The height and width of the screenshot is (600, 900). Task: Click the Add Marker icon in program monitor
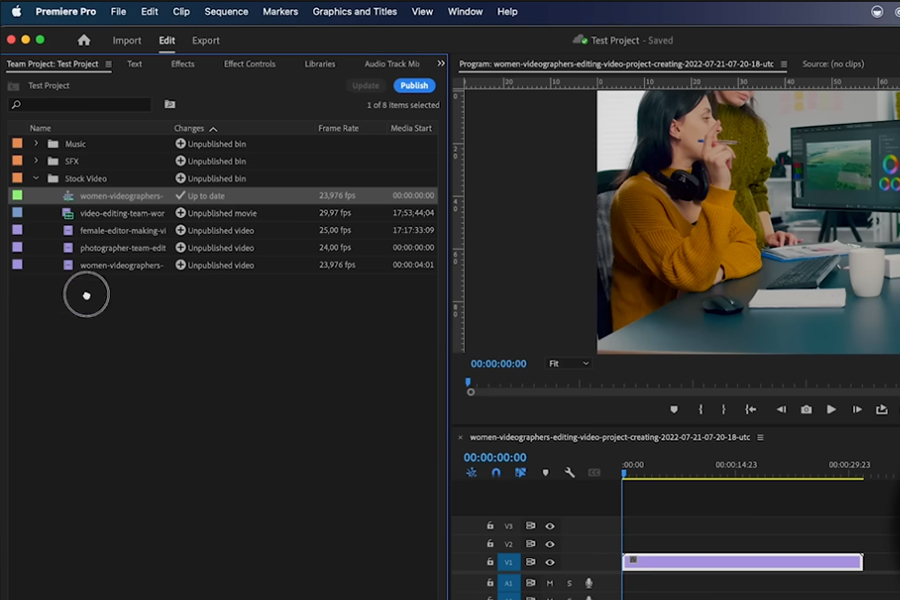676,409
